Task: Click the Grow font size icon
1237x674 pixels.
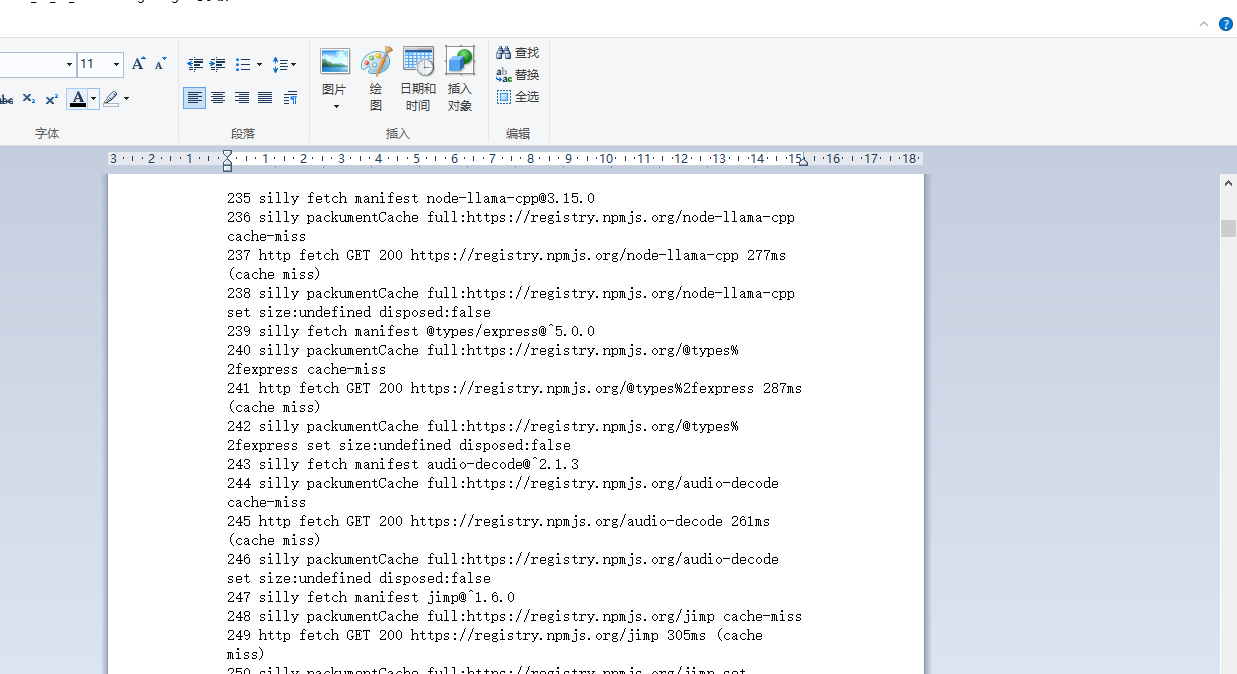Action: (139, 64)
